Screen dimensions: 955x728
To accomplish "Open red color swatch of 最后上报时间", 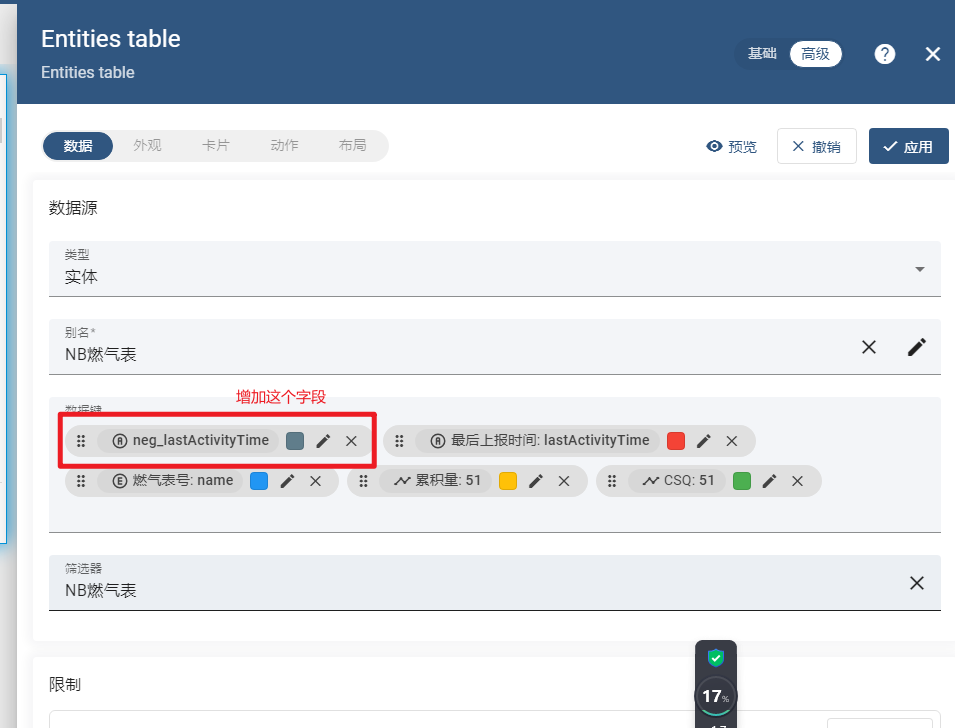I will point(676,441).
